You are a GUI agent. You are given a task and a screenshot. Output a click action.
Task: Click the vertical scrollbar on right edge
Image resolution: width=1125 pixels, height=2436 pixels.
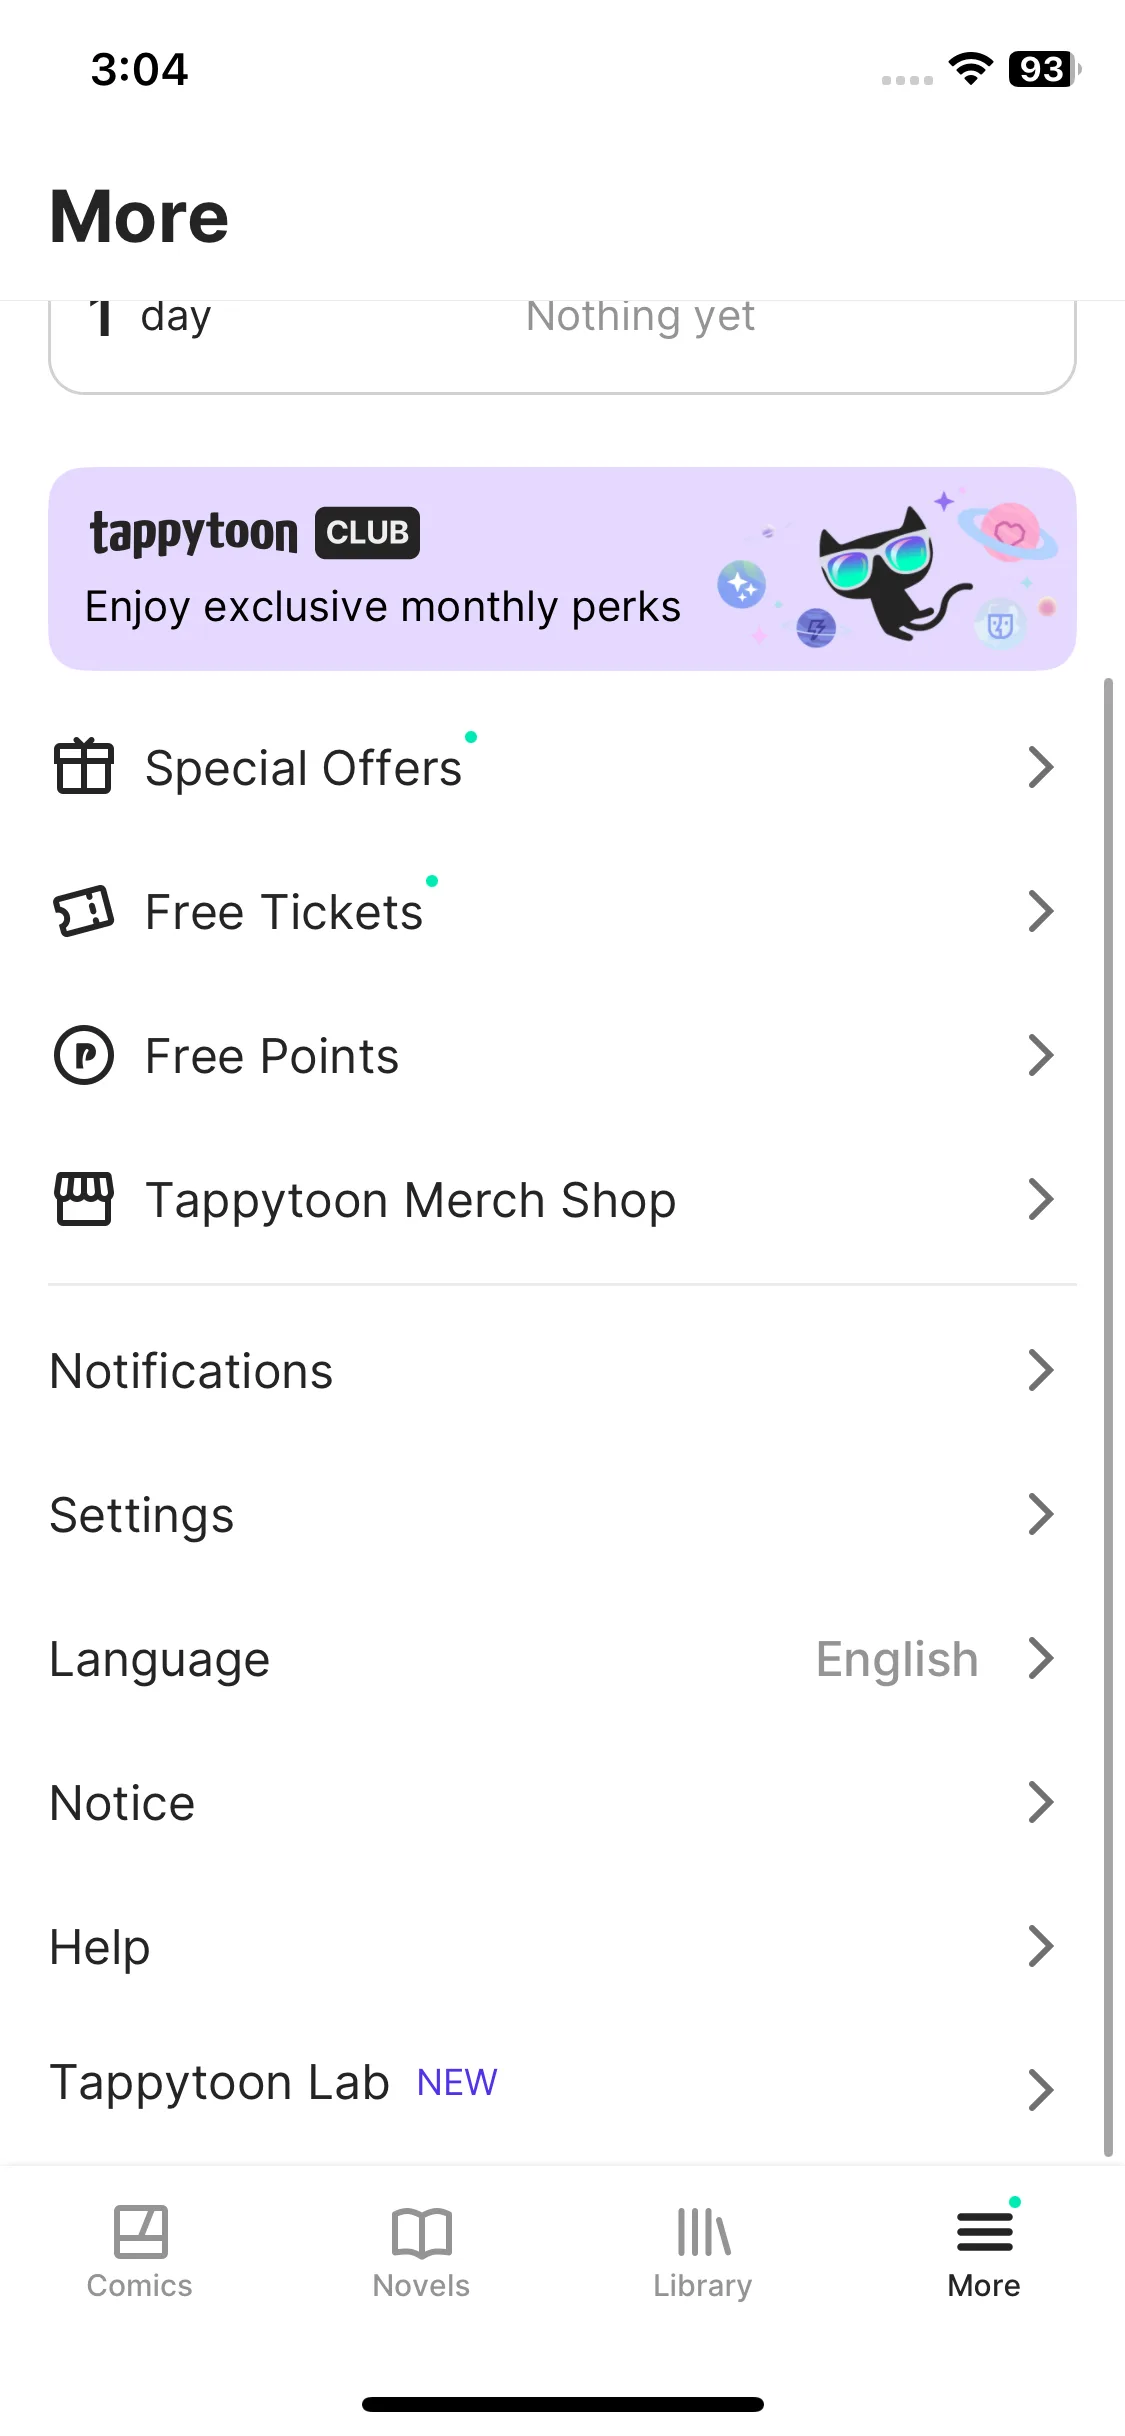(1108, 1417)
